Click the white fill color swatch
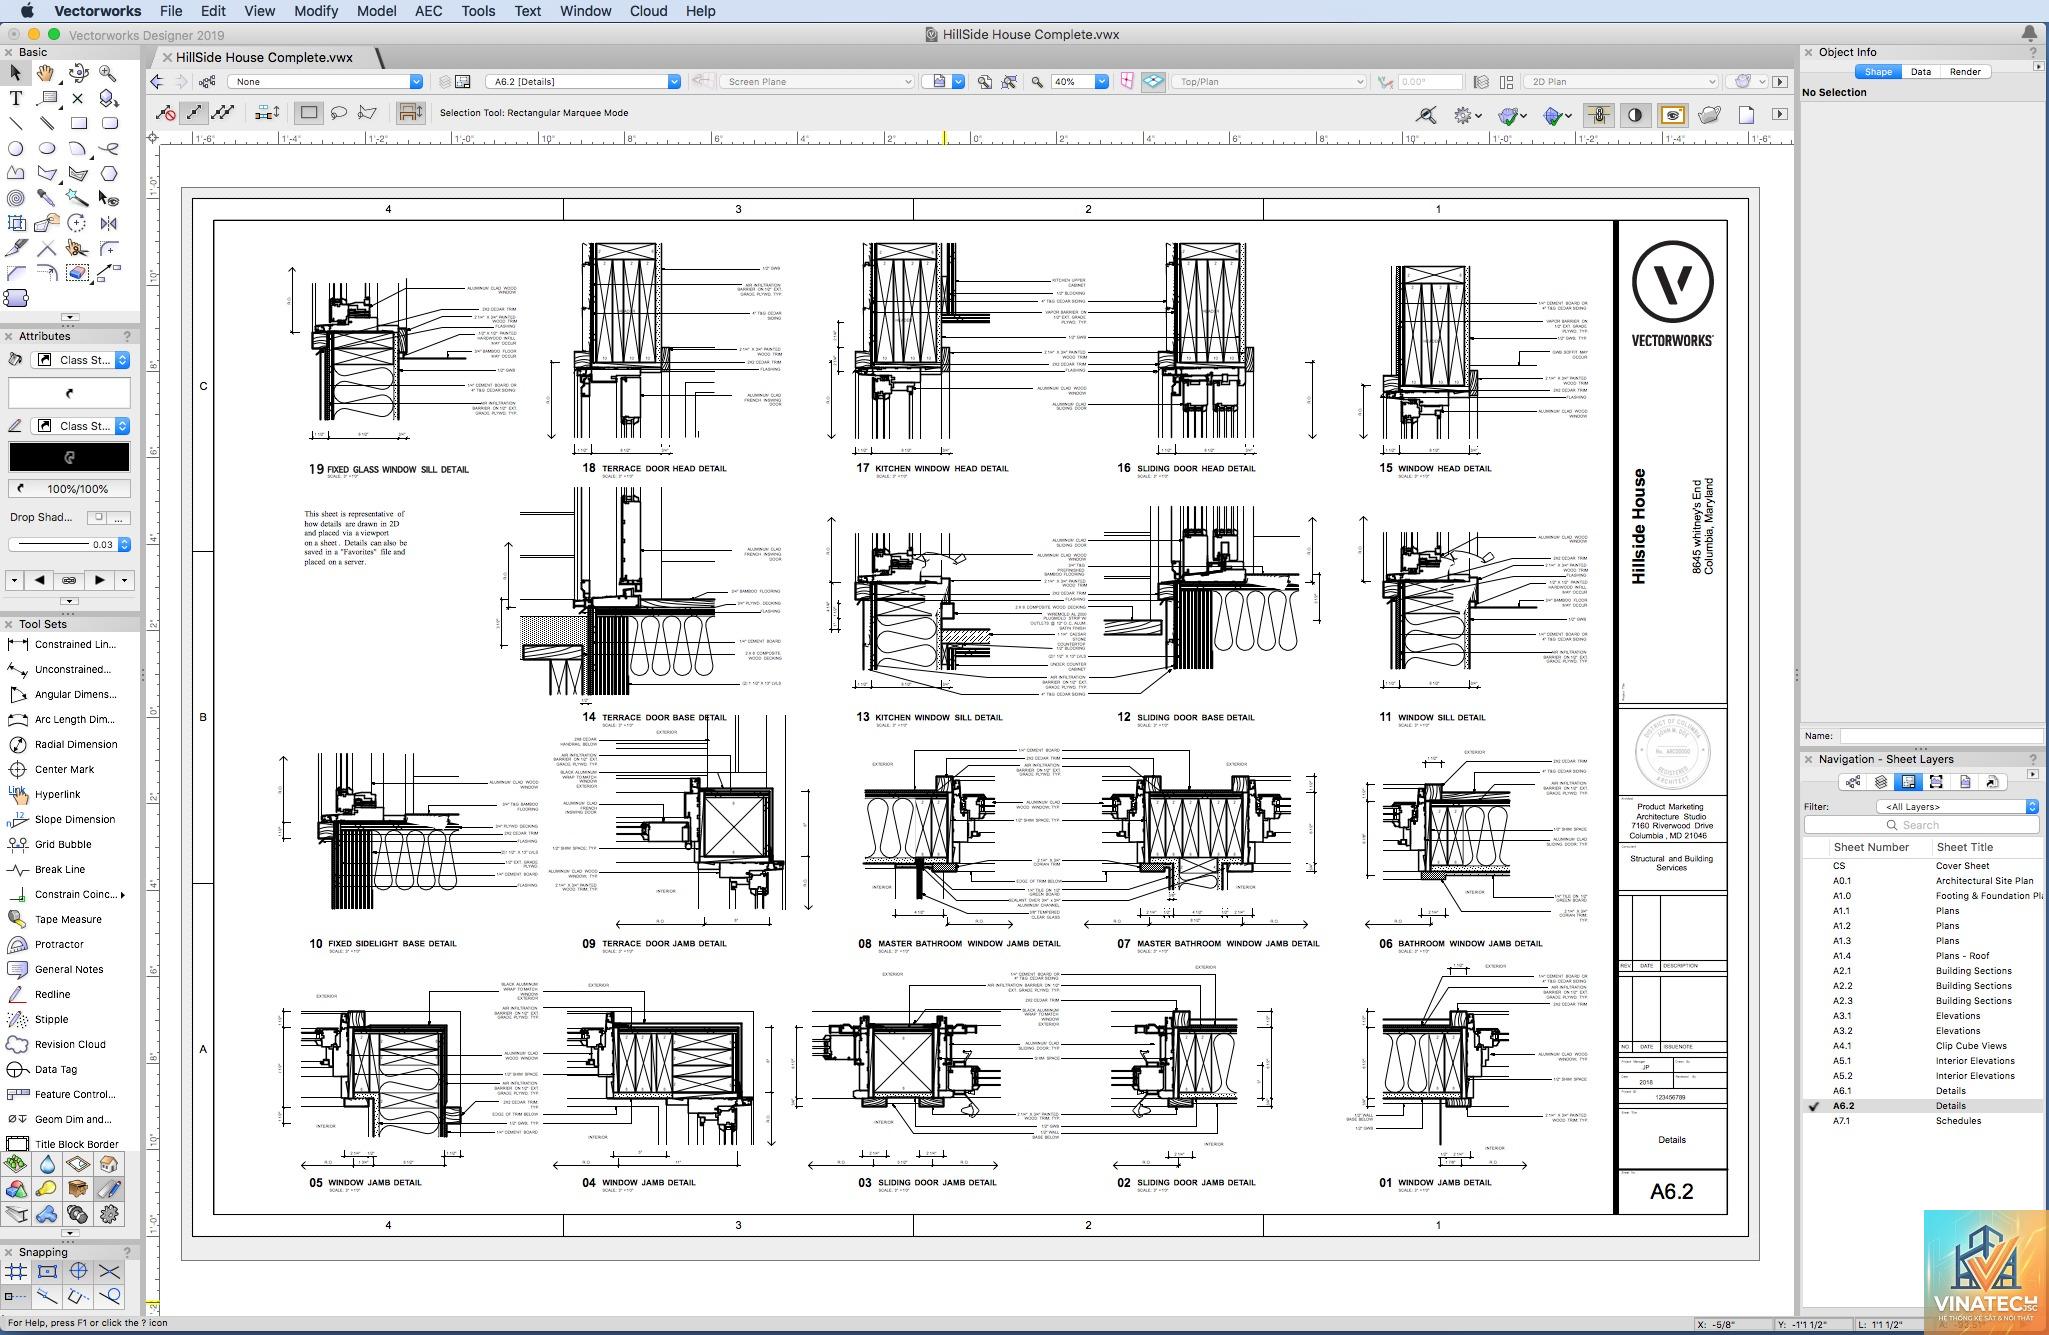 [69, 392]
